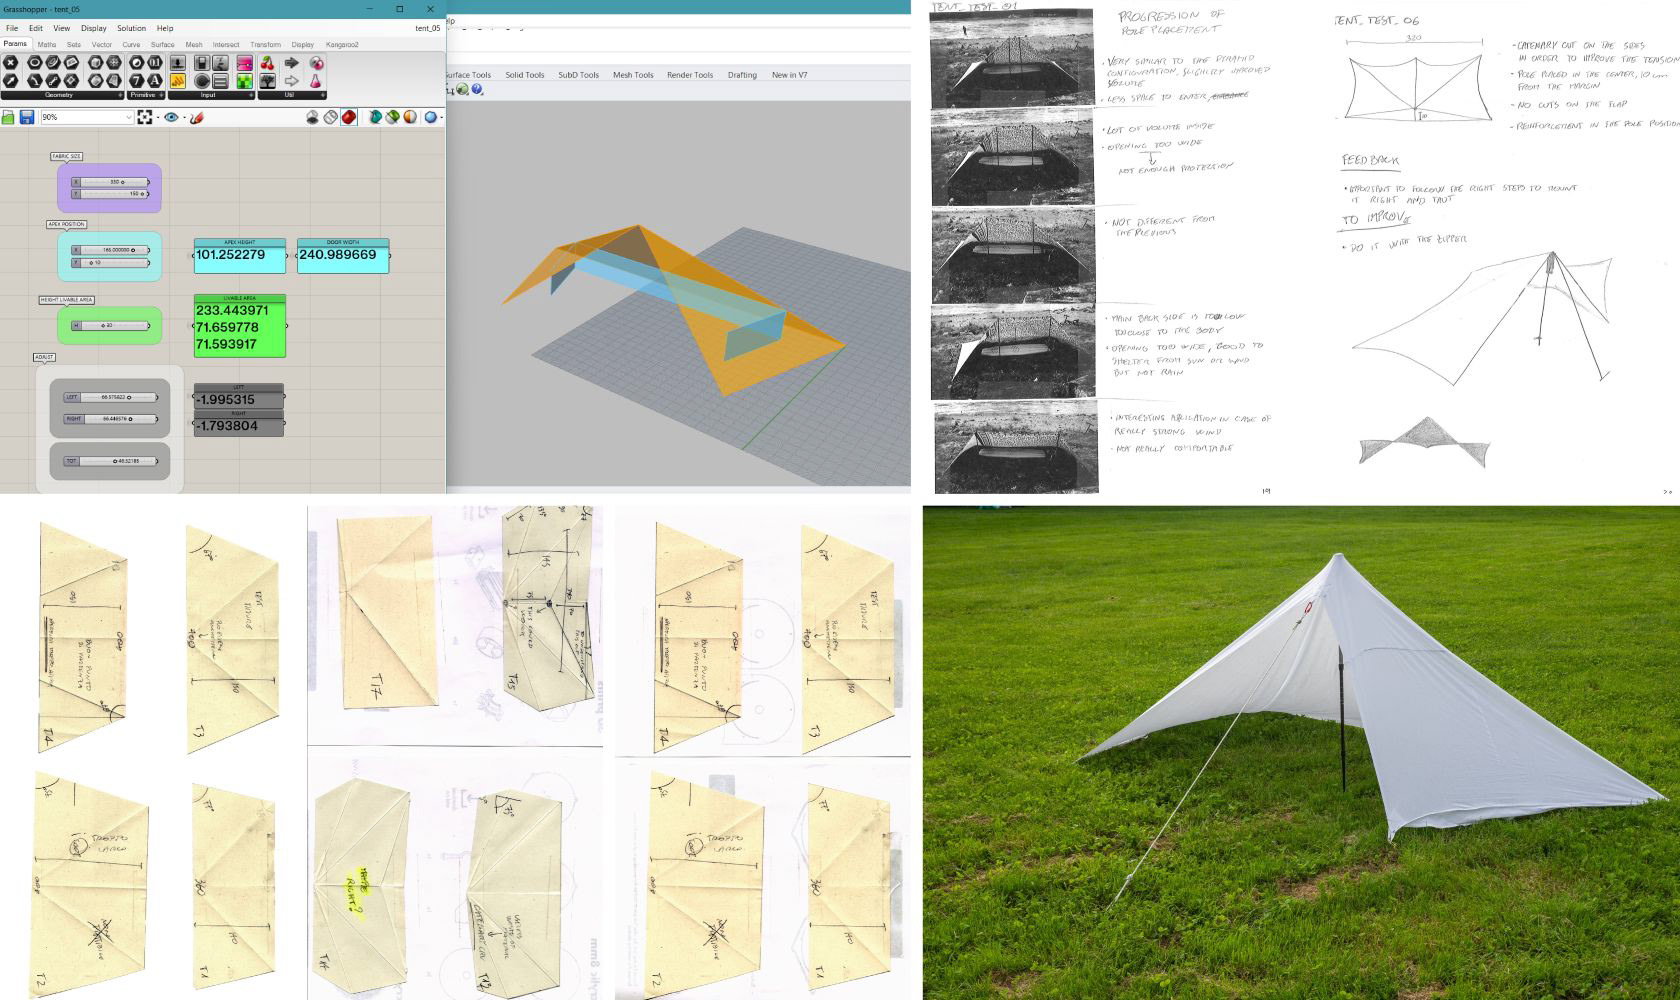
Task: Select the white outlined arrow Util icon
Action: 291,81
